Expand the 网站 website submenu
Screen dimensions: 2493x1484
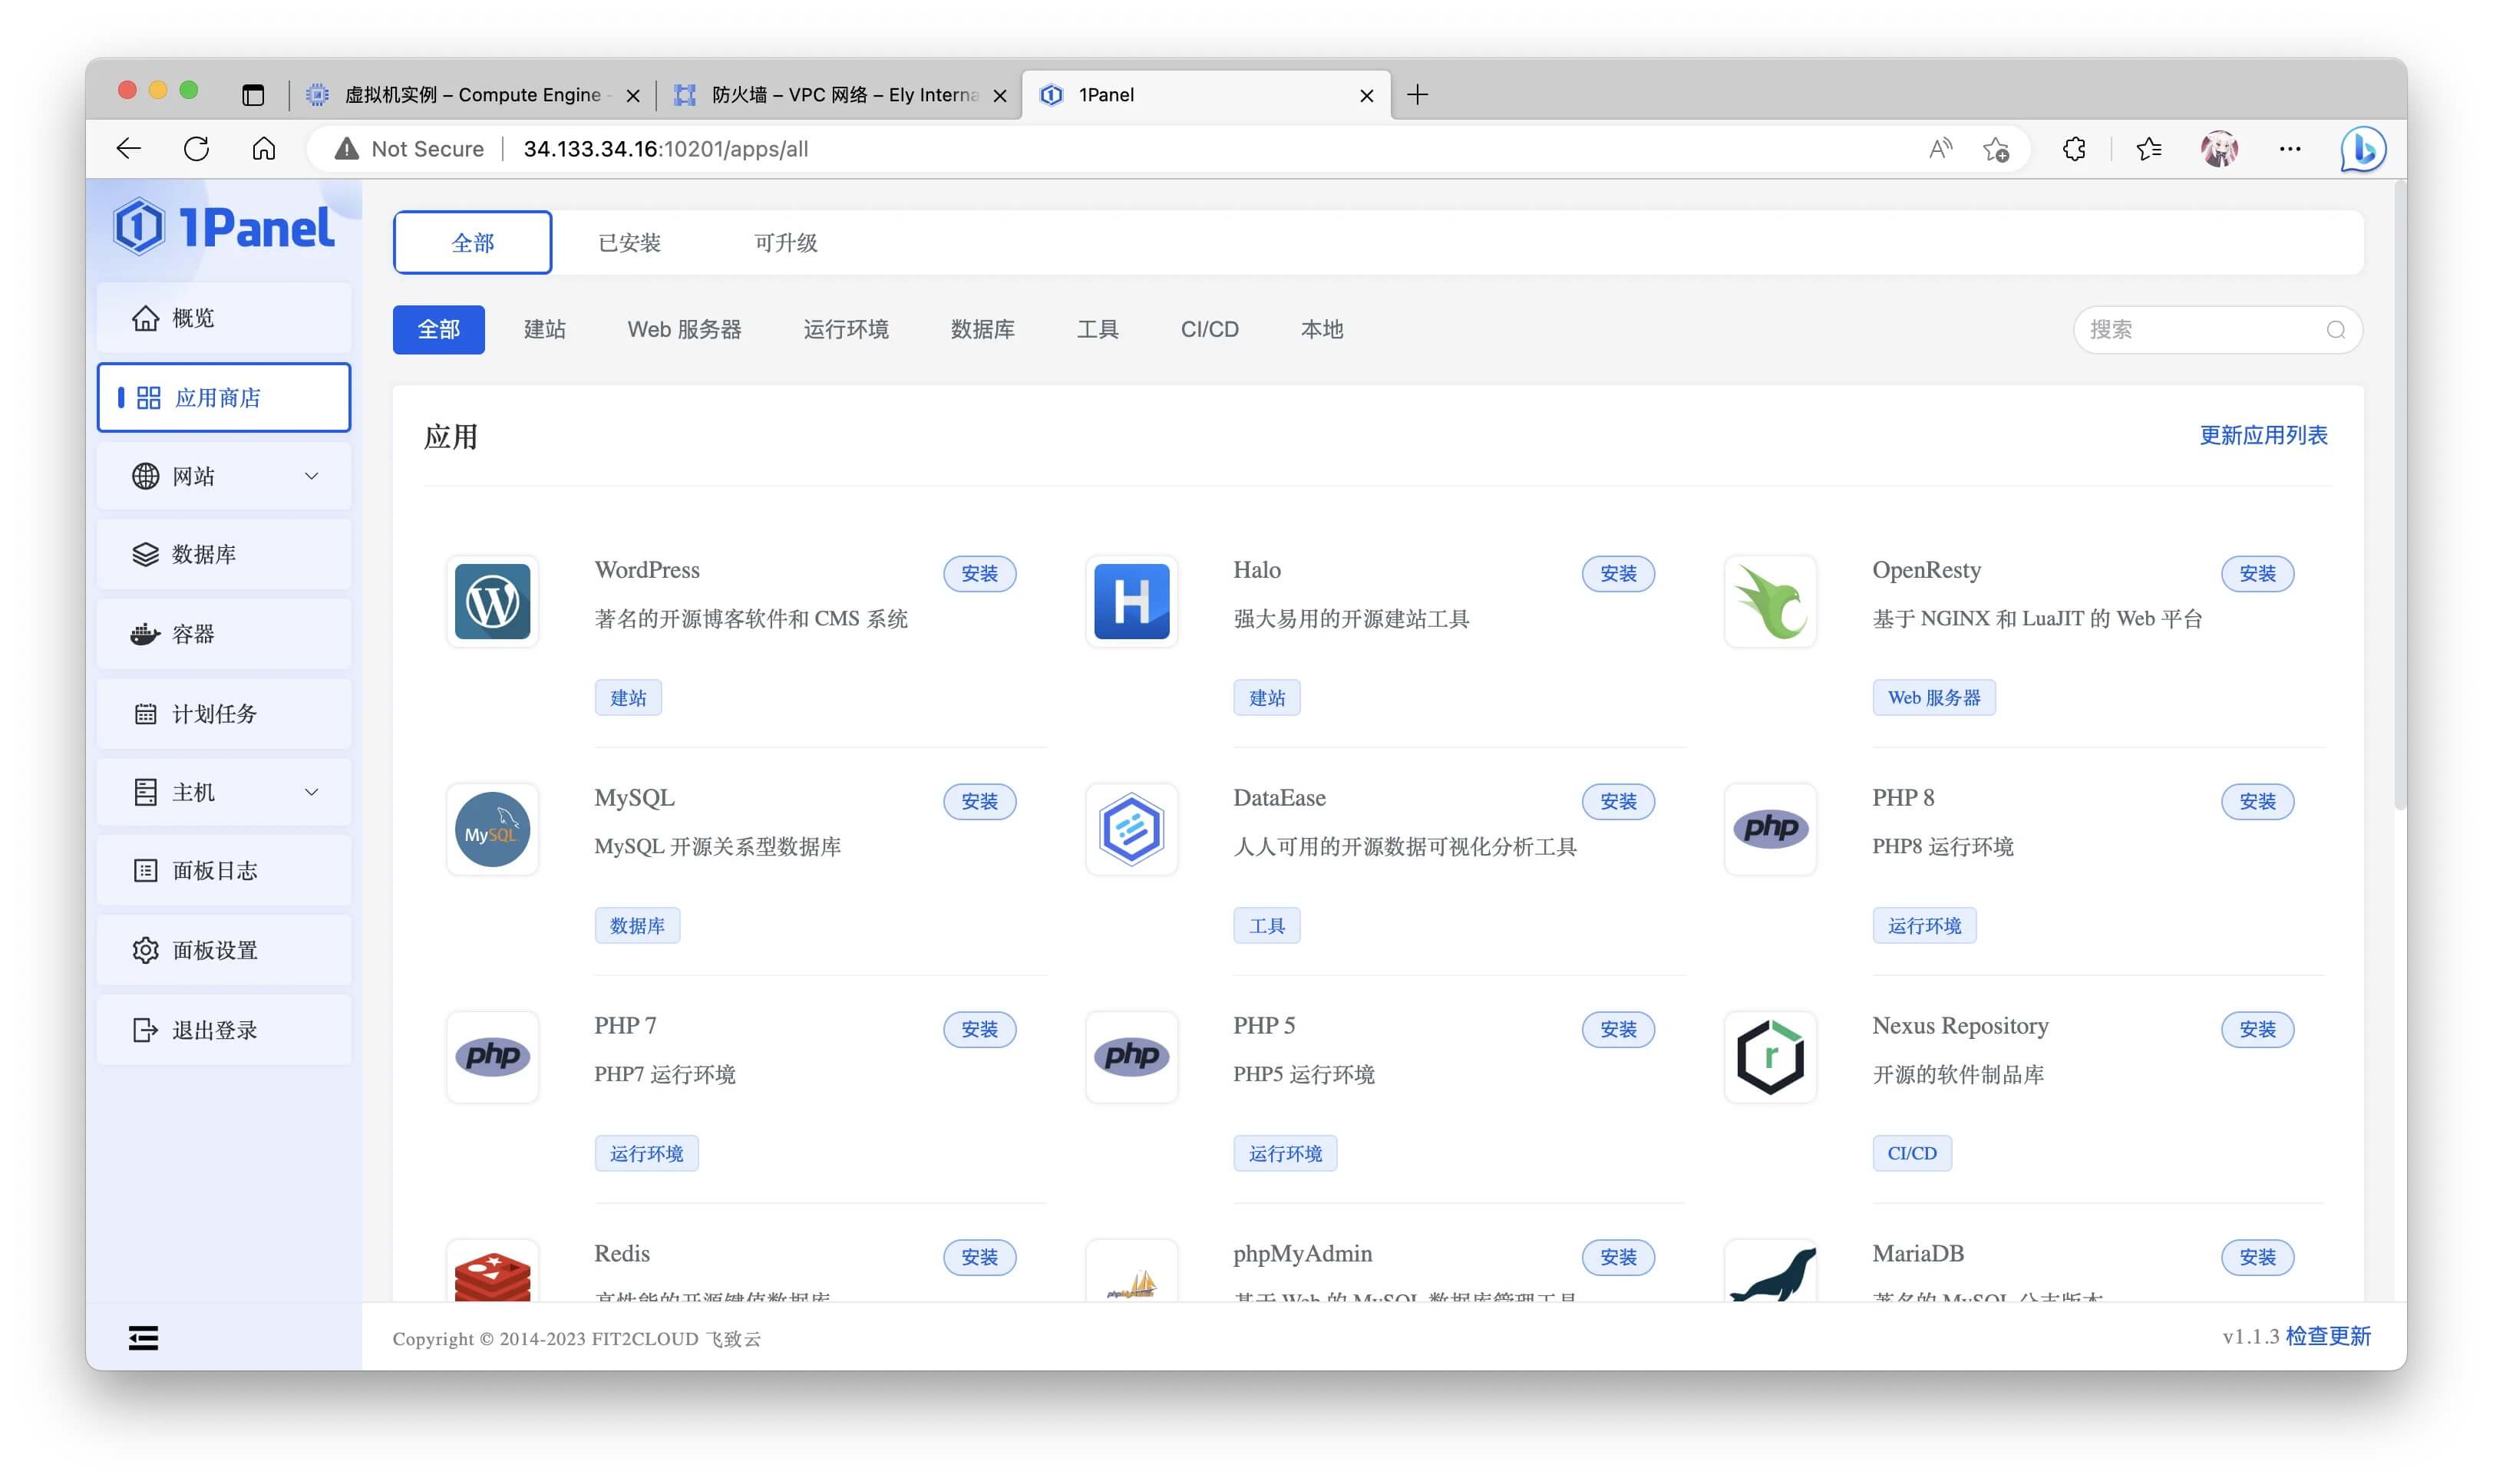click(223, 476)
